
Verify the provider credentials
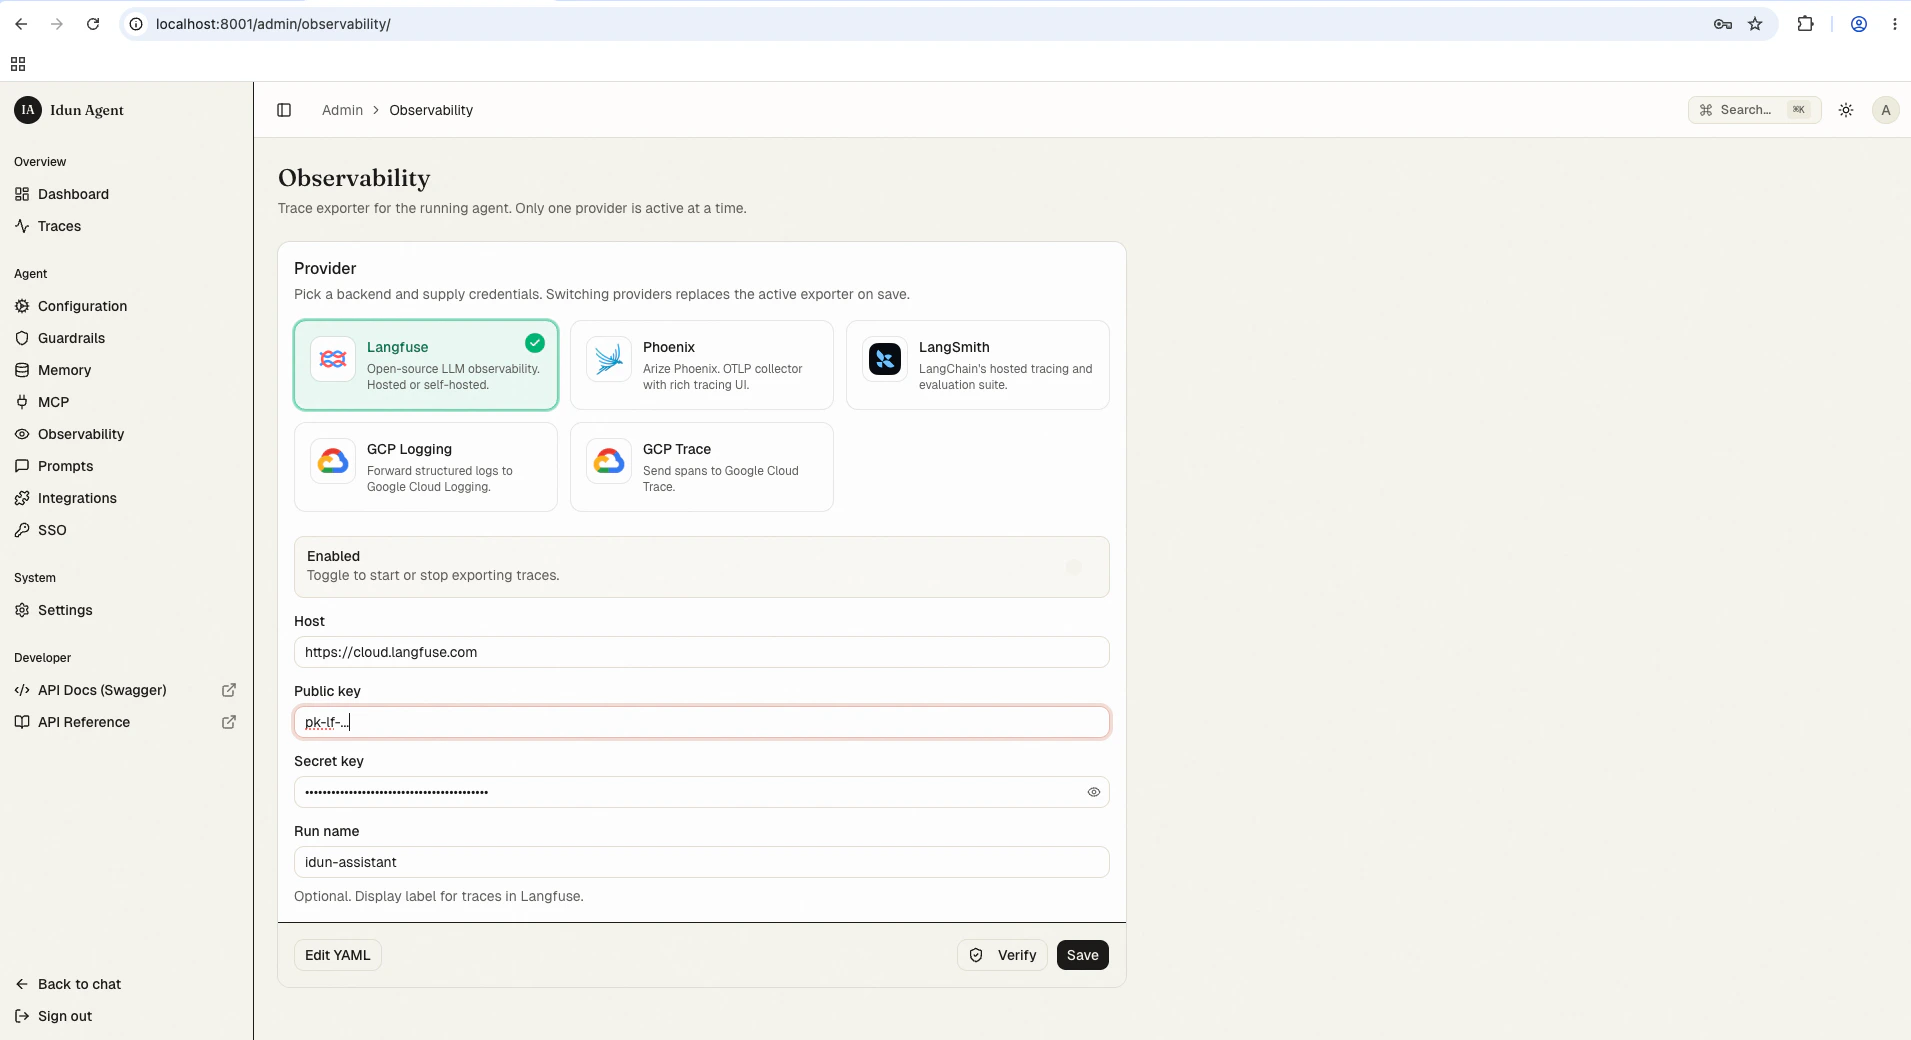coord(1003,955)
